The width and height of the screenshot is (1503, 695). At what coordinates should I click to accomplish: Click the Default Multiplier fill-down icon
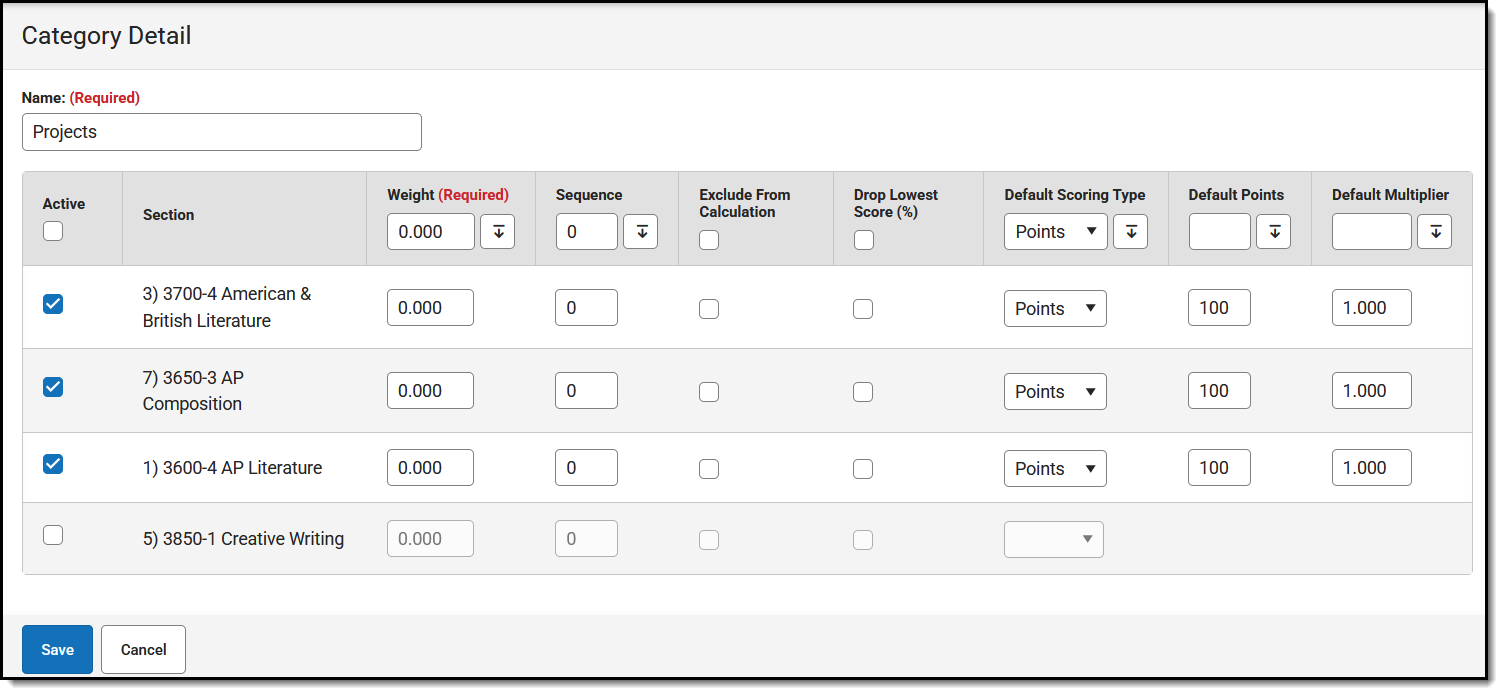[1434, 232]
